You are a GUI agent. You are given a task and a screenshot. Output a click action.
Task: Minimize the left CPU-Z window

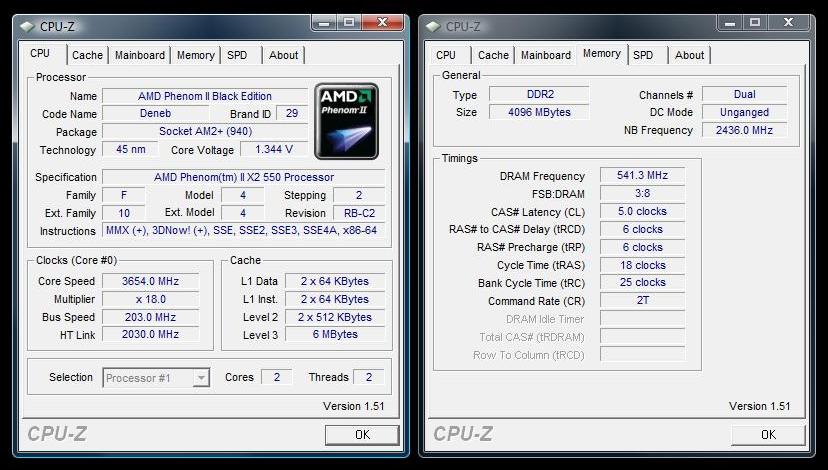click(325, 23)
